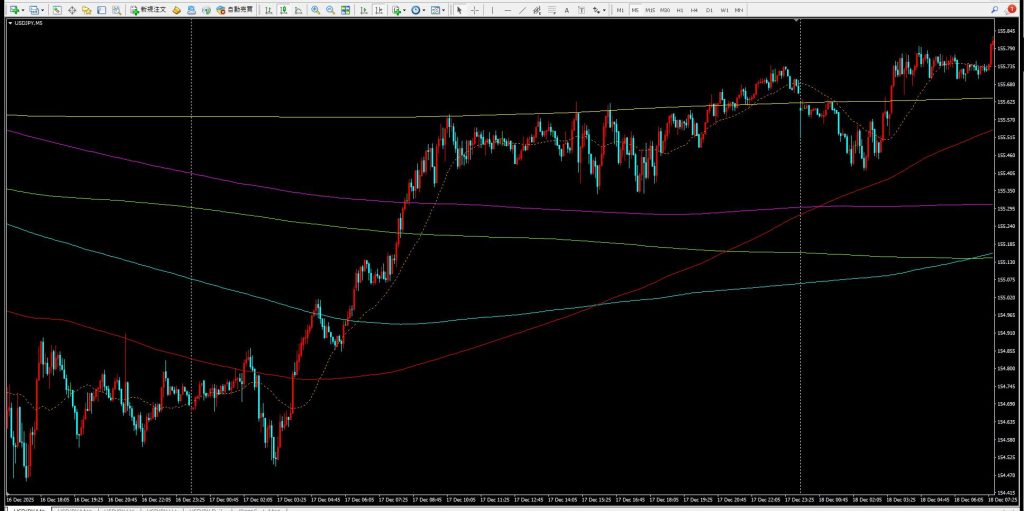Click the red notification badge icon
1024x511 pixels.
[x=1011, y=9]
